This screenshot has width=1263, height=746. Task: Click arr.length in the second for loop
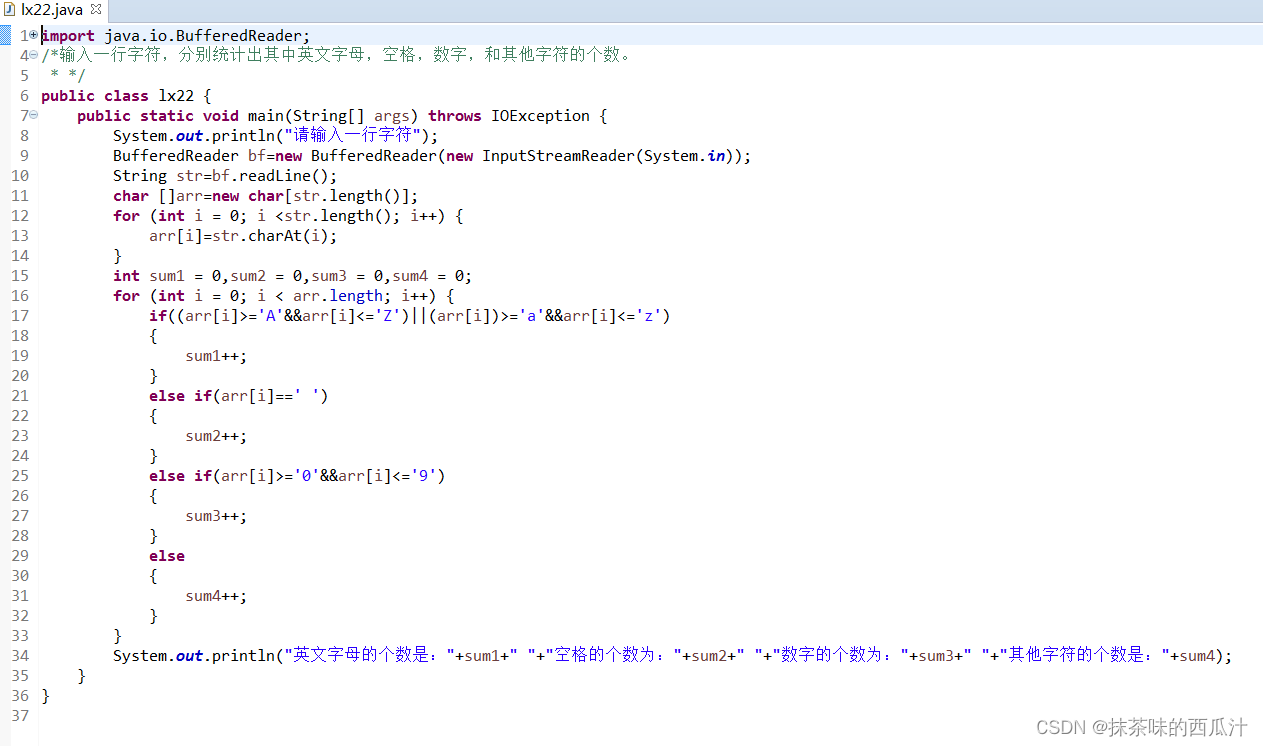click(x=338, y=296)
